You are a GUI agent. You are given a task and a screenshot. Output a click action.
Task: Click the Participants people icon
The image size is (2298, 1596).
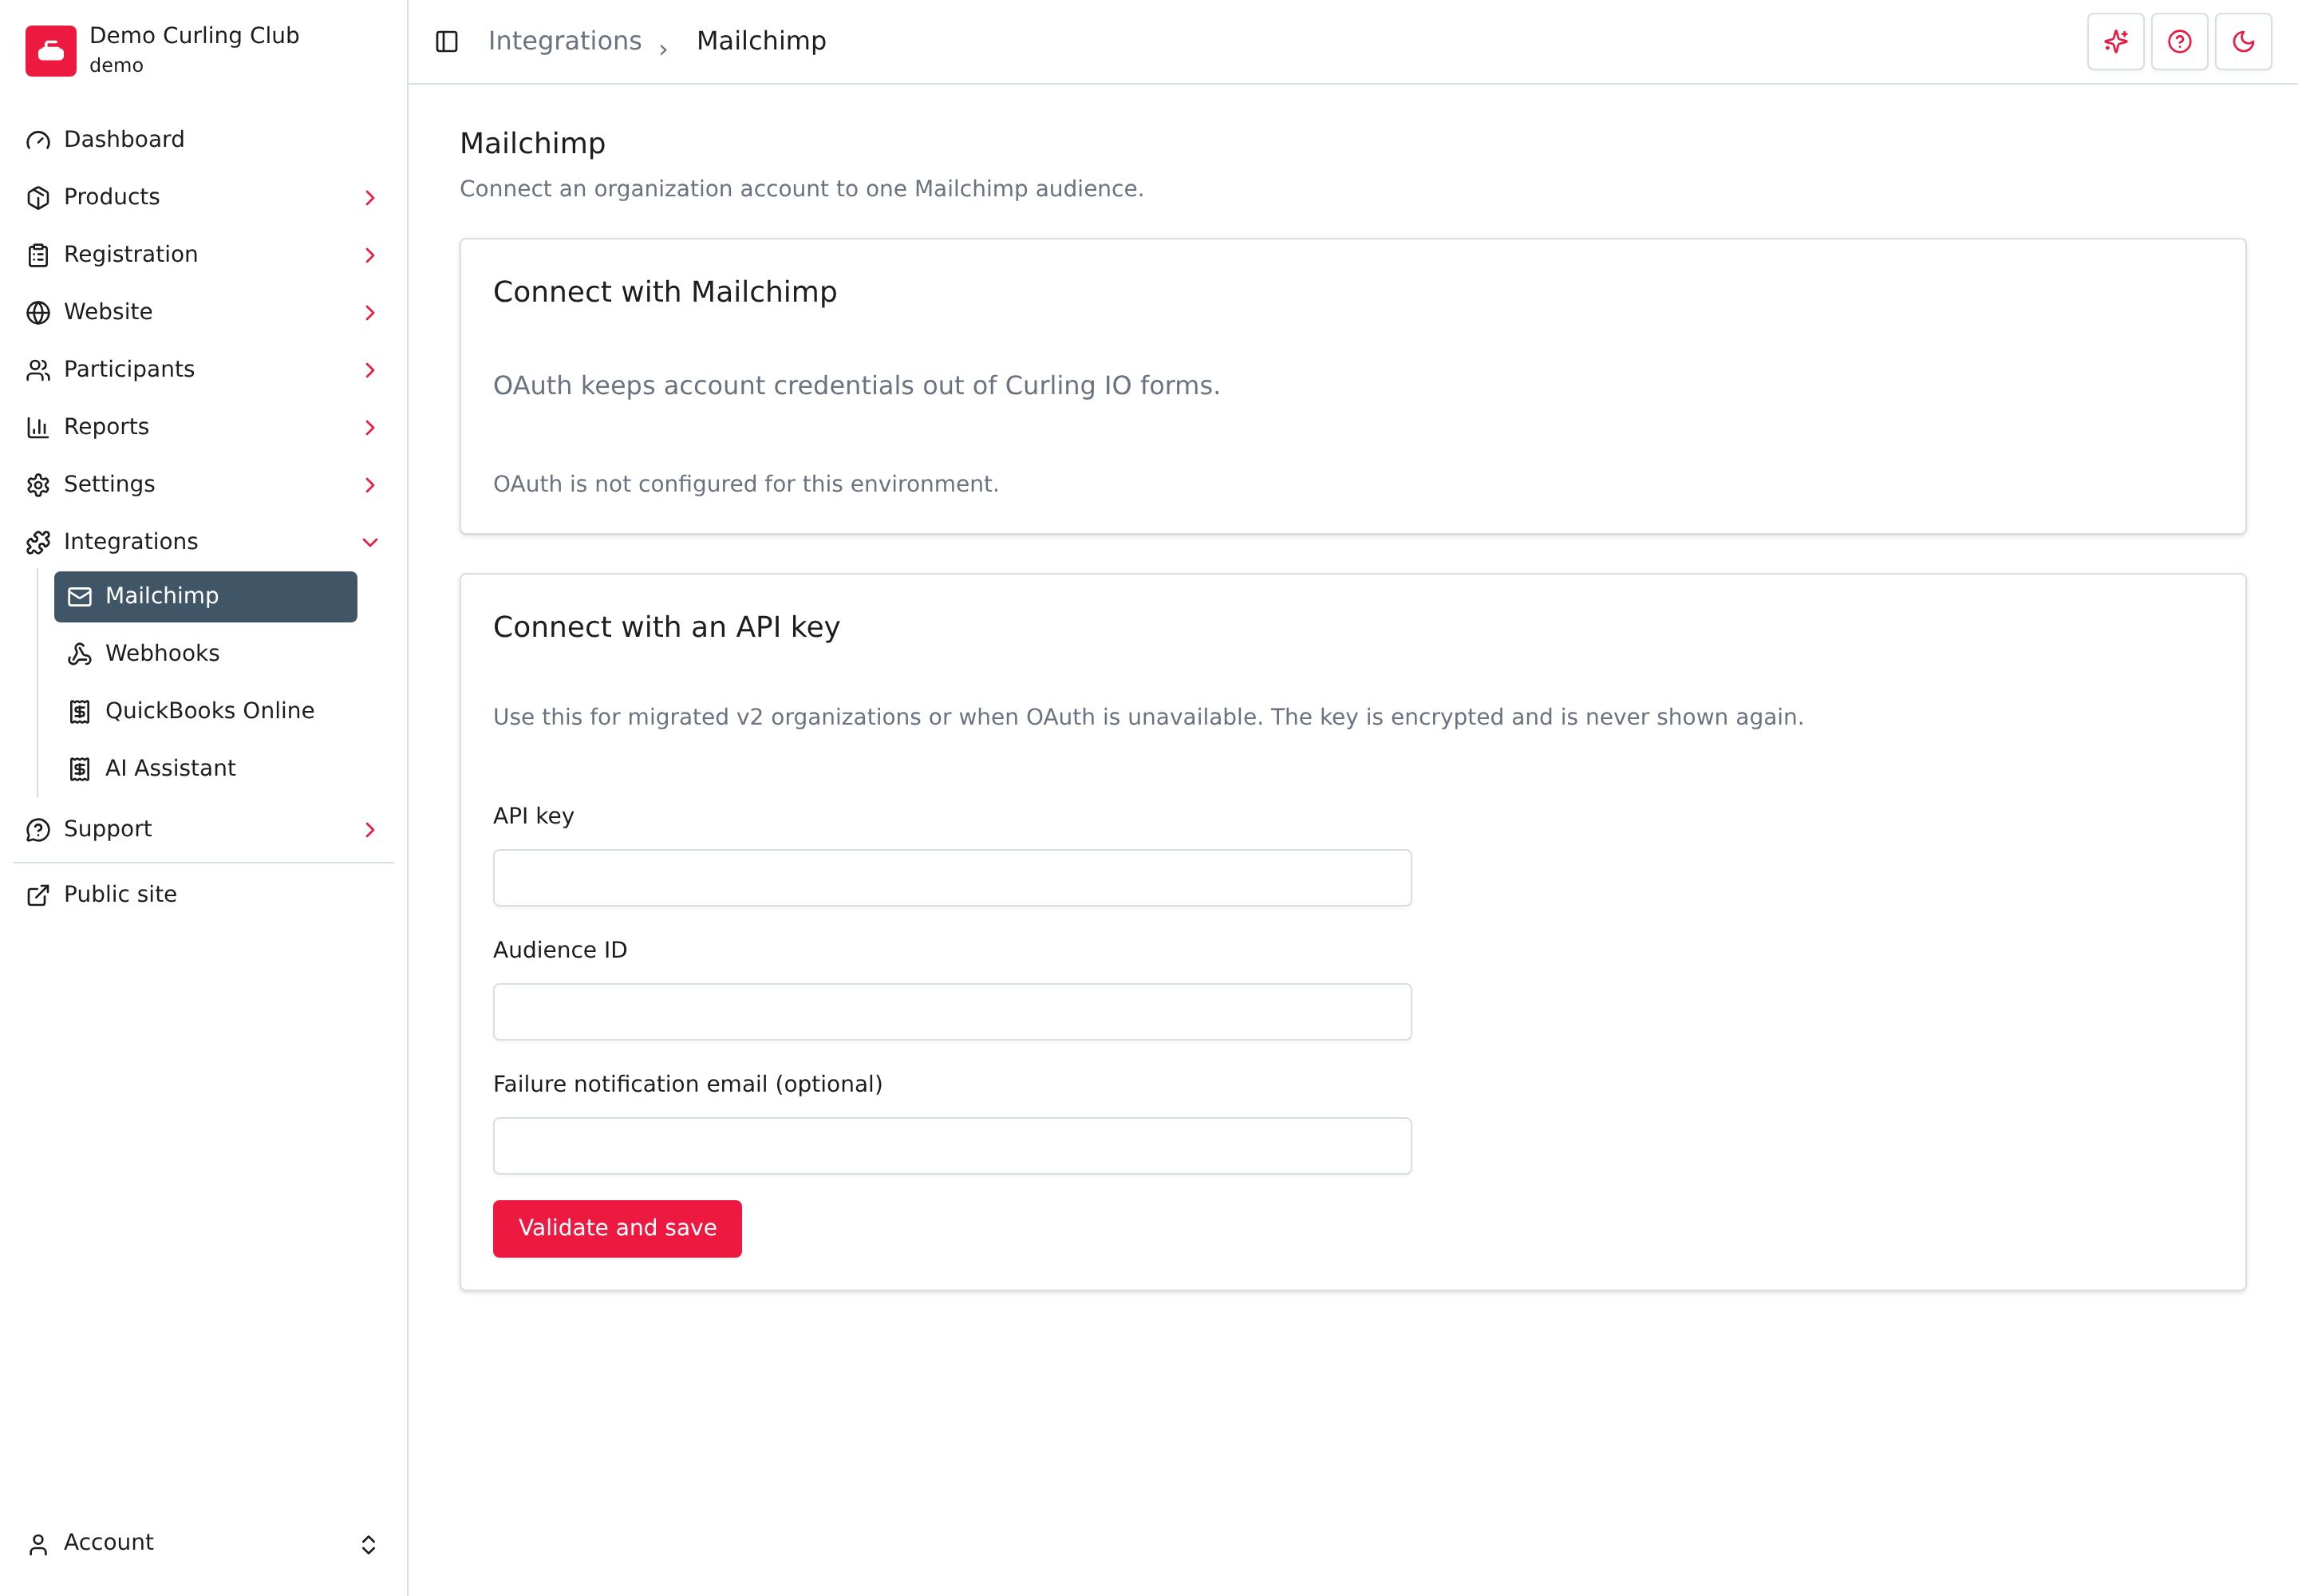tap(38, 370)
